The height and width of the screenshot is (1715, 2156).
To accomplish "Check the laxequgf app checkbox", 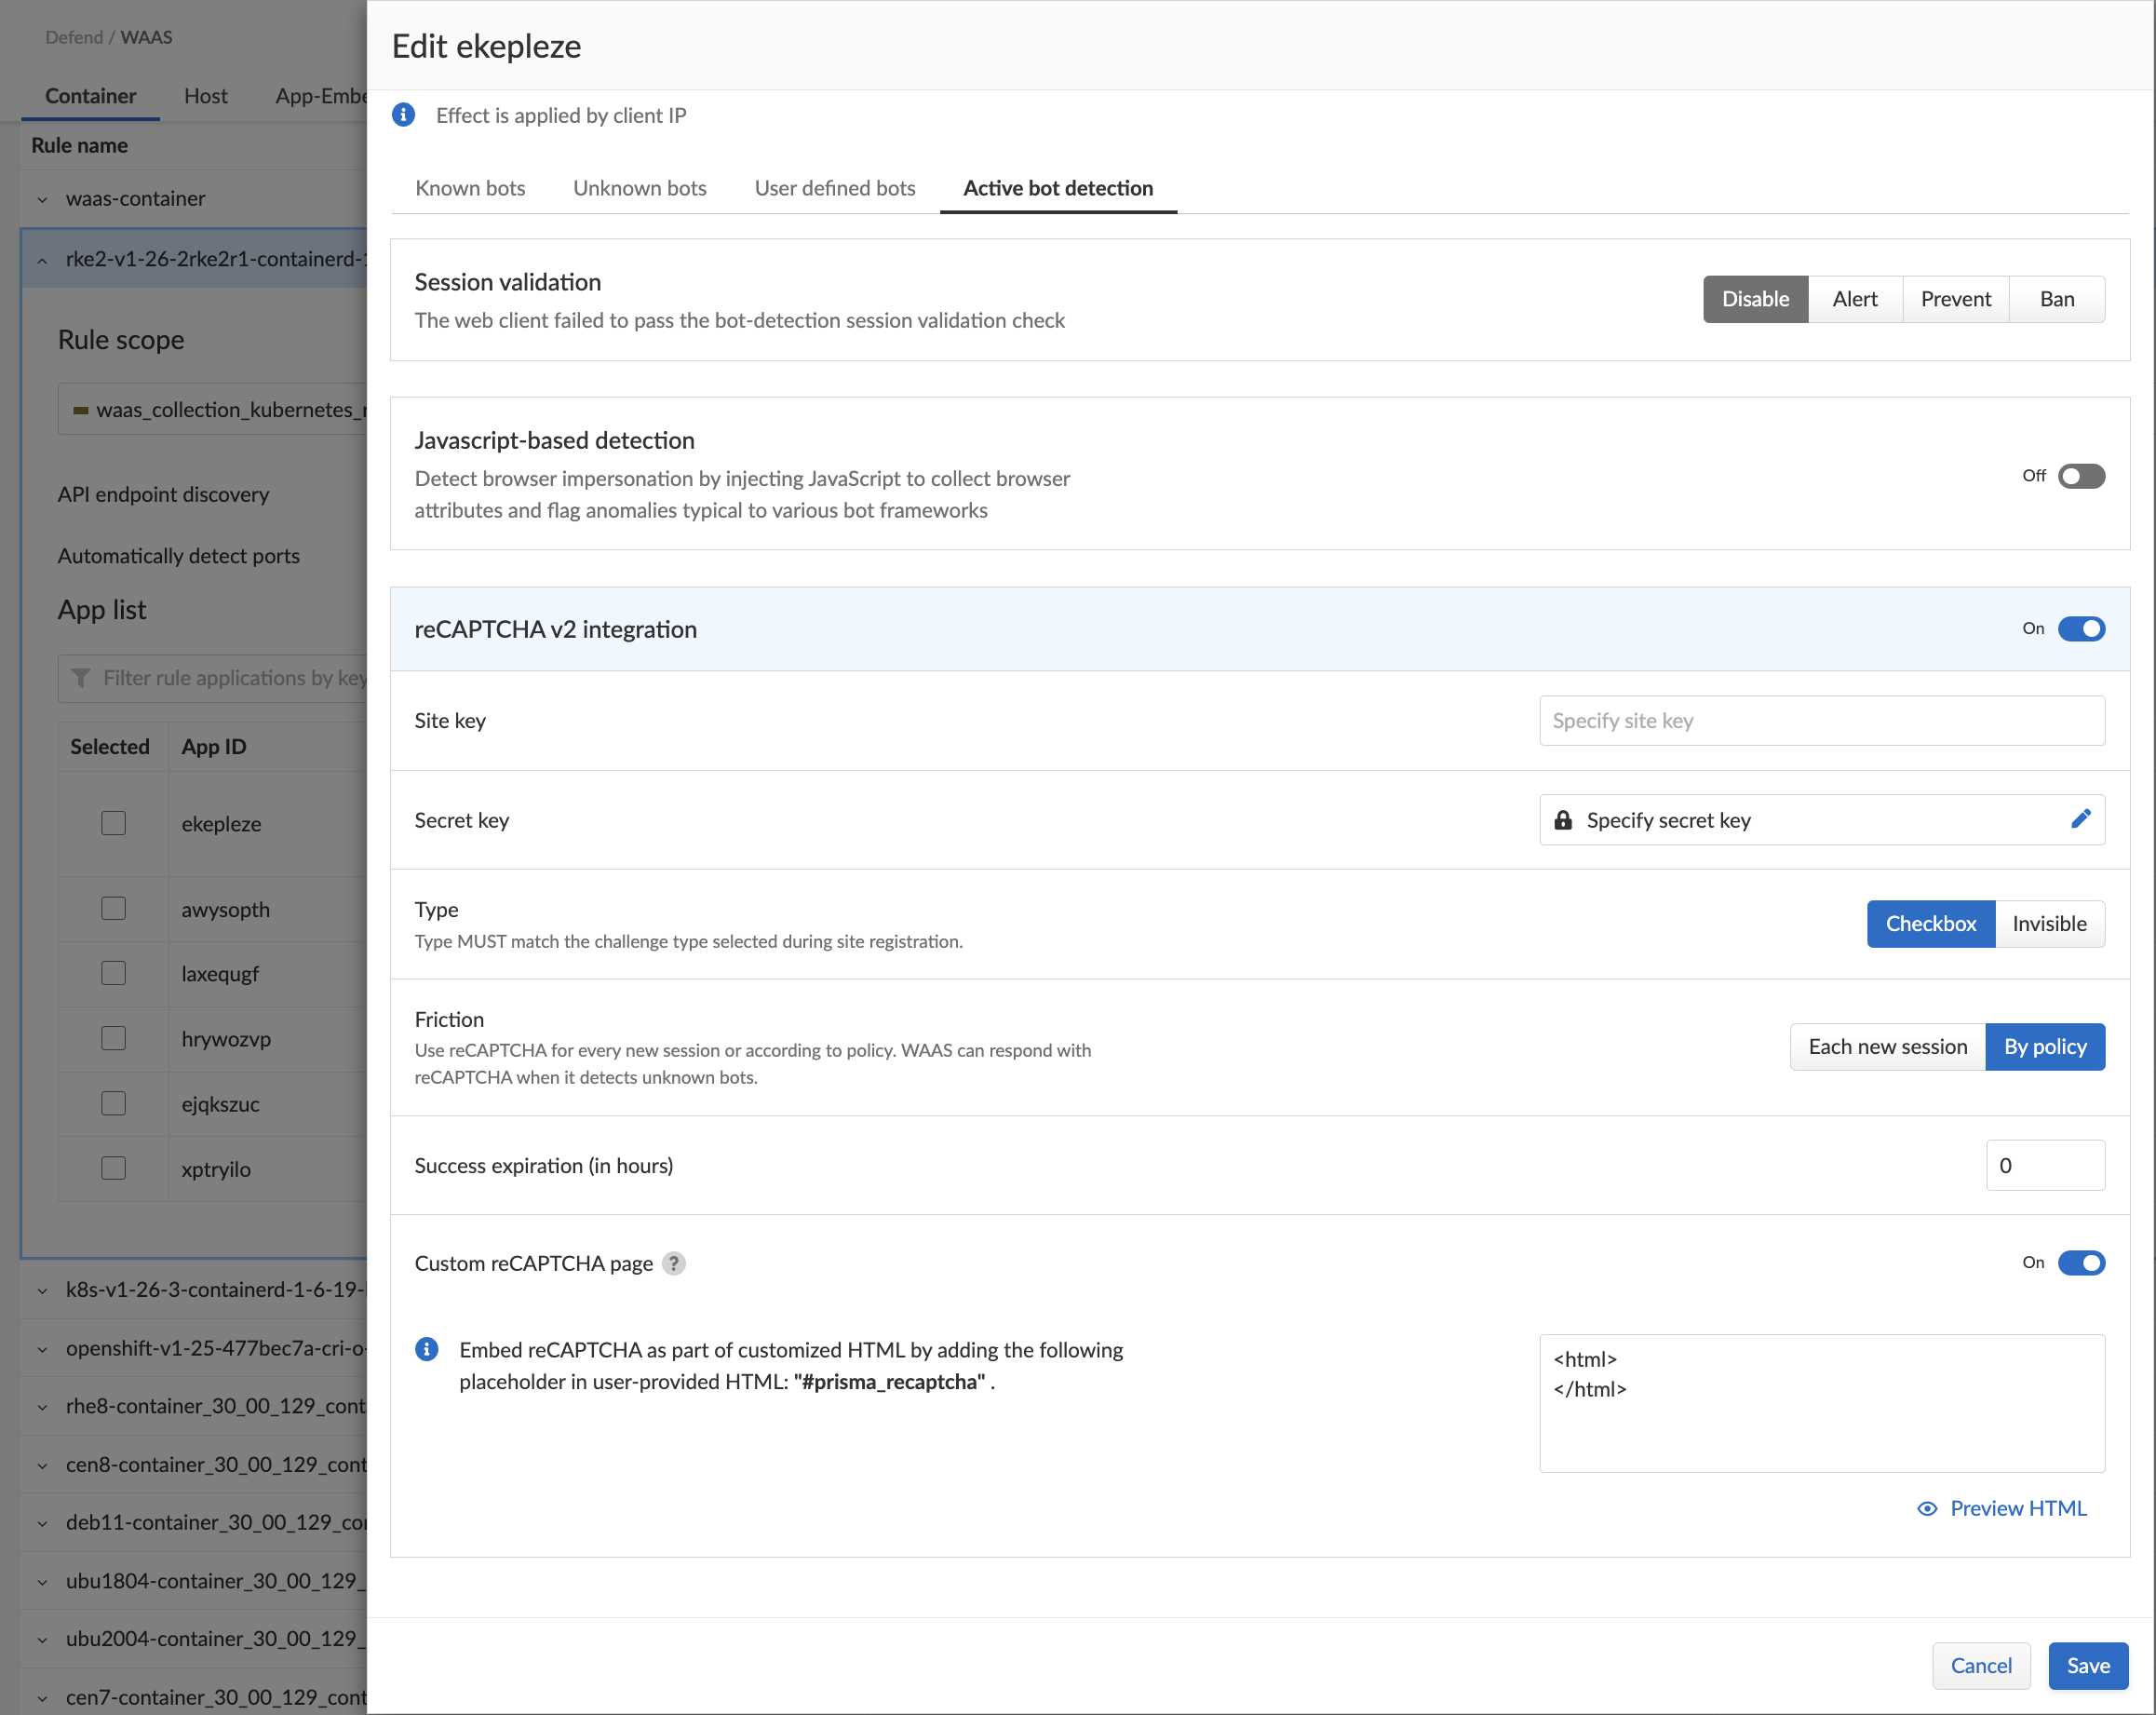I will pyautogui.click(x=113, y=973).
